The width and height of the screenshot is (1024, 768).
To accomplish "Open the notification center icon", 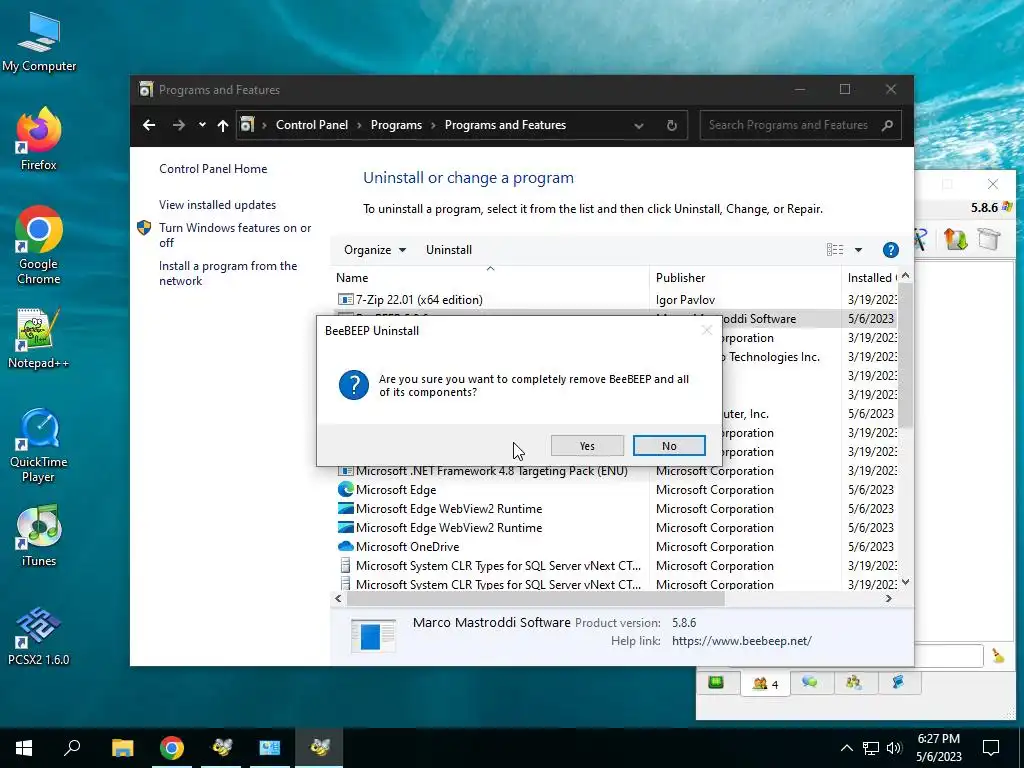I will [991, 748].
